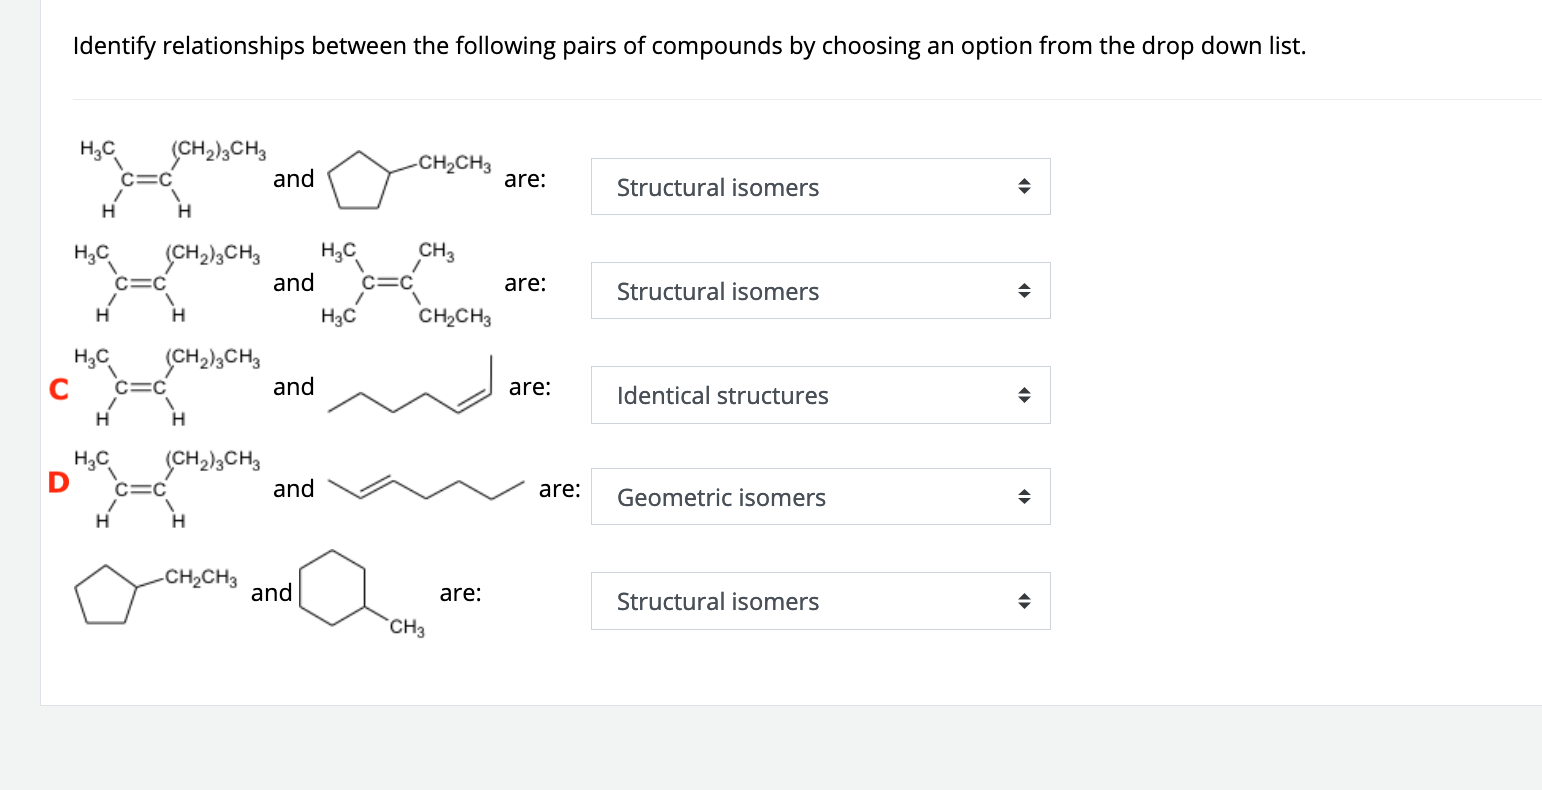Open the dropdown for the ethylcyclopentane and methylcyclohexane pair
The image size is (1542, 790).
coord(820,601)
